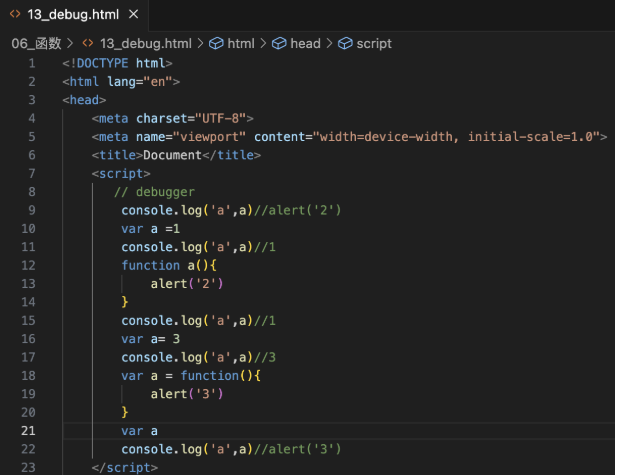Click the charset="UTF-8" attribute
623x475 pixels.
(191, 118)
